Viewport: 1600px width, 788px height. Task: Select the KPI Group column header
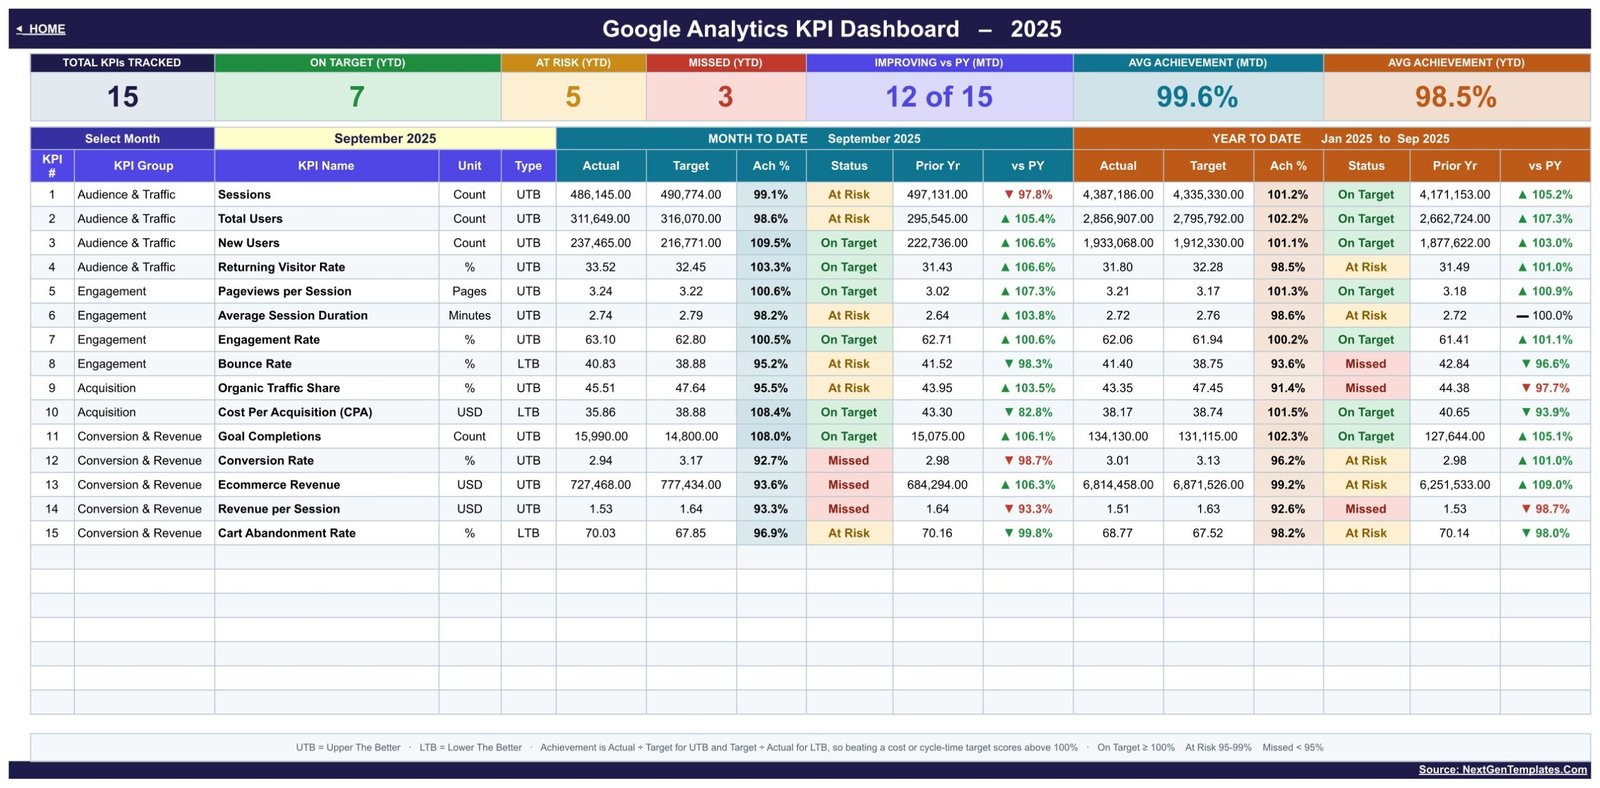[x=143, y=166]
